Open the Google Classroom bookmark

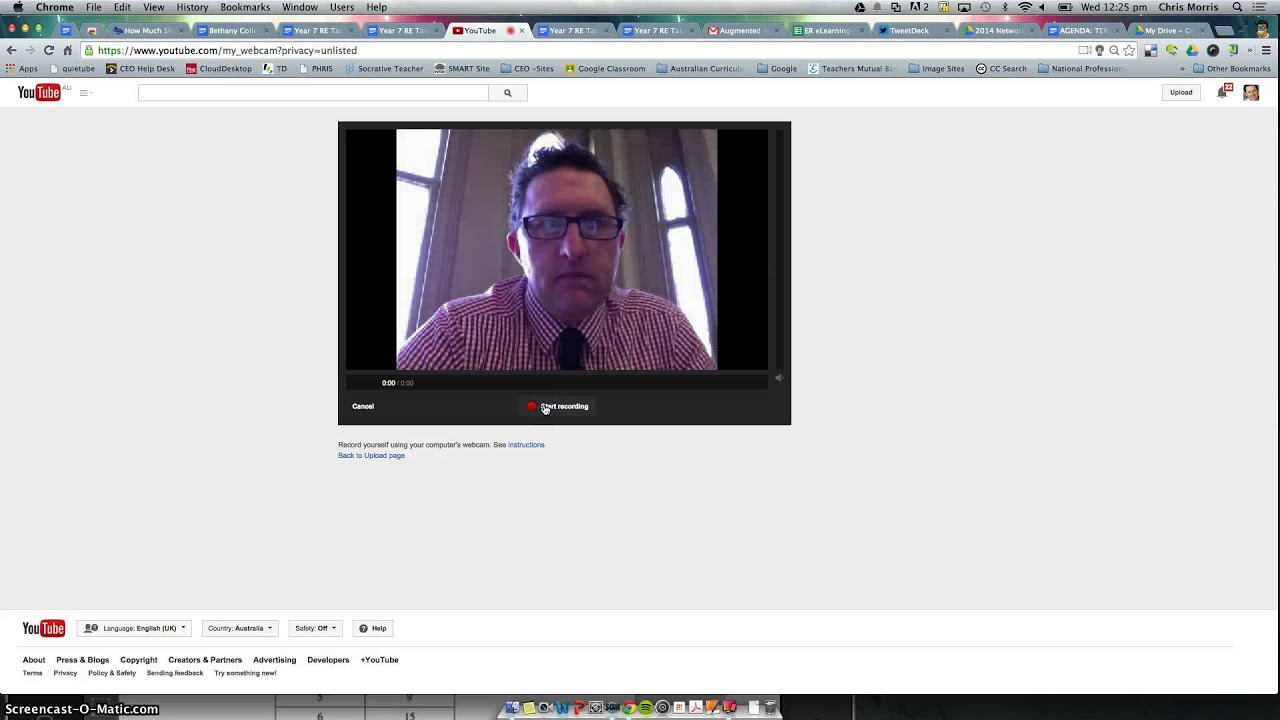pos(604,69)
